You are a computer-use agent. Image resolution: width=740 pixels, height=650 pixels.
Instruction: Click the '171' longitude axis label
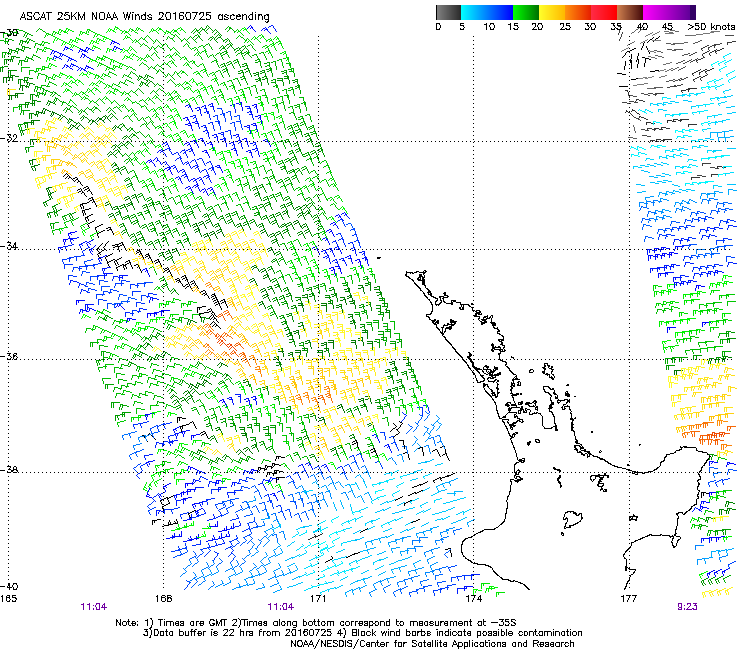coord(318,599)
